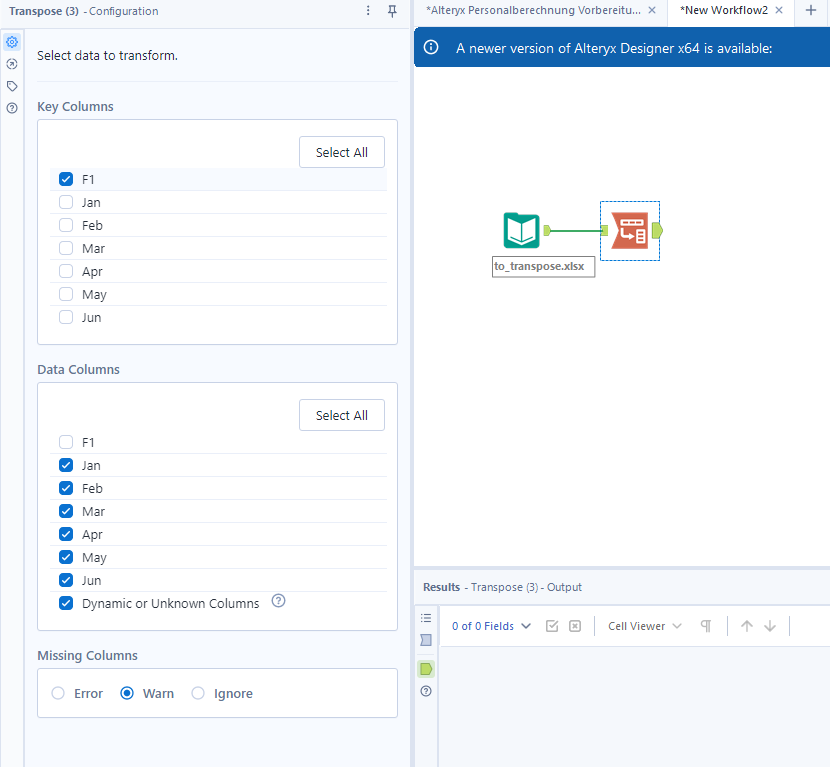Check Feb in Key Columns

pos(66,225)
